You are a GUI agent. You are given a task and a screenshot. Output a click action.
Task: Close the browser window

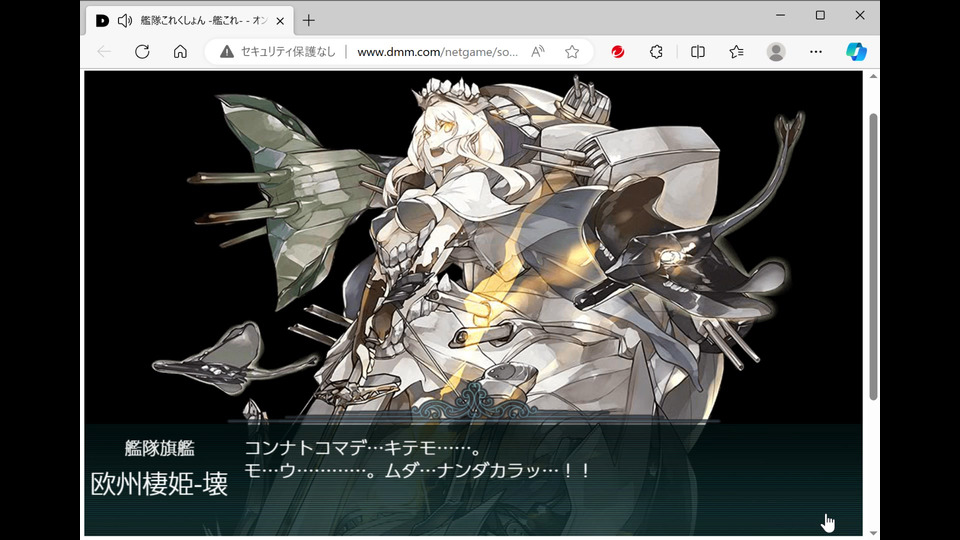[x=860, y=15]
